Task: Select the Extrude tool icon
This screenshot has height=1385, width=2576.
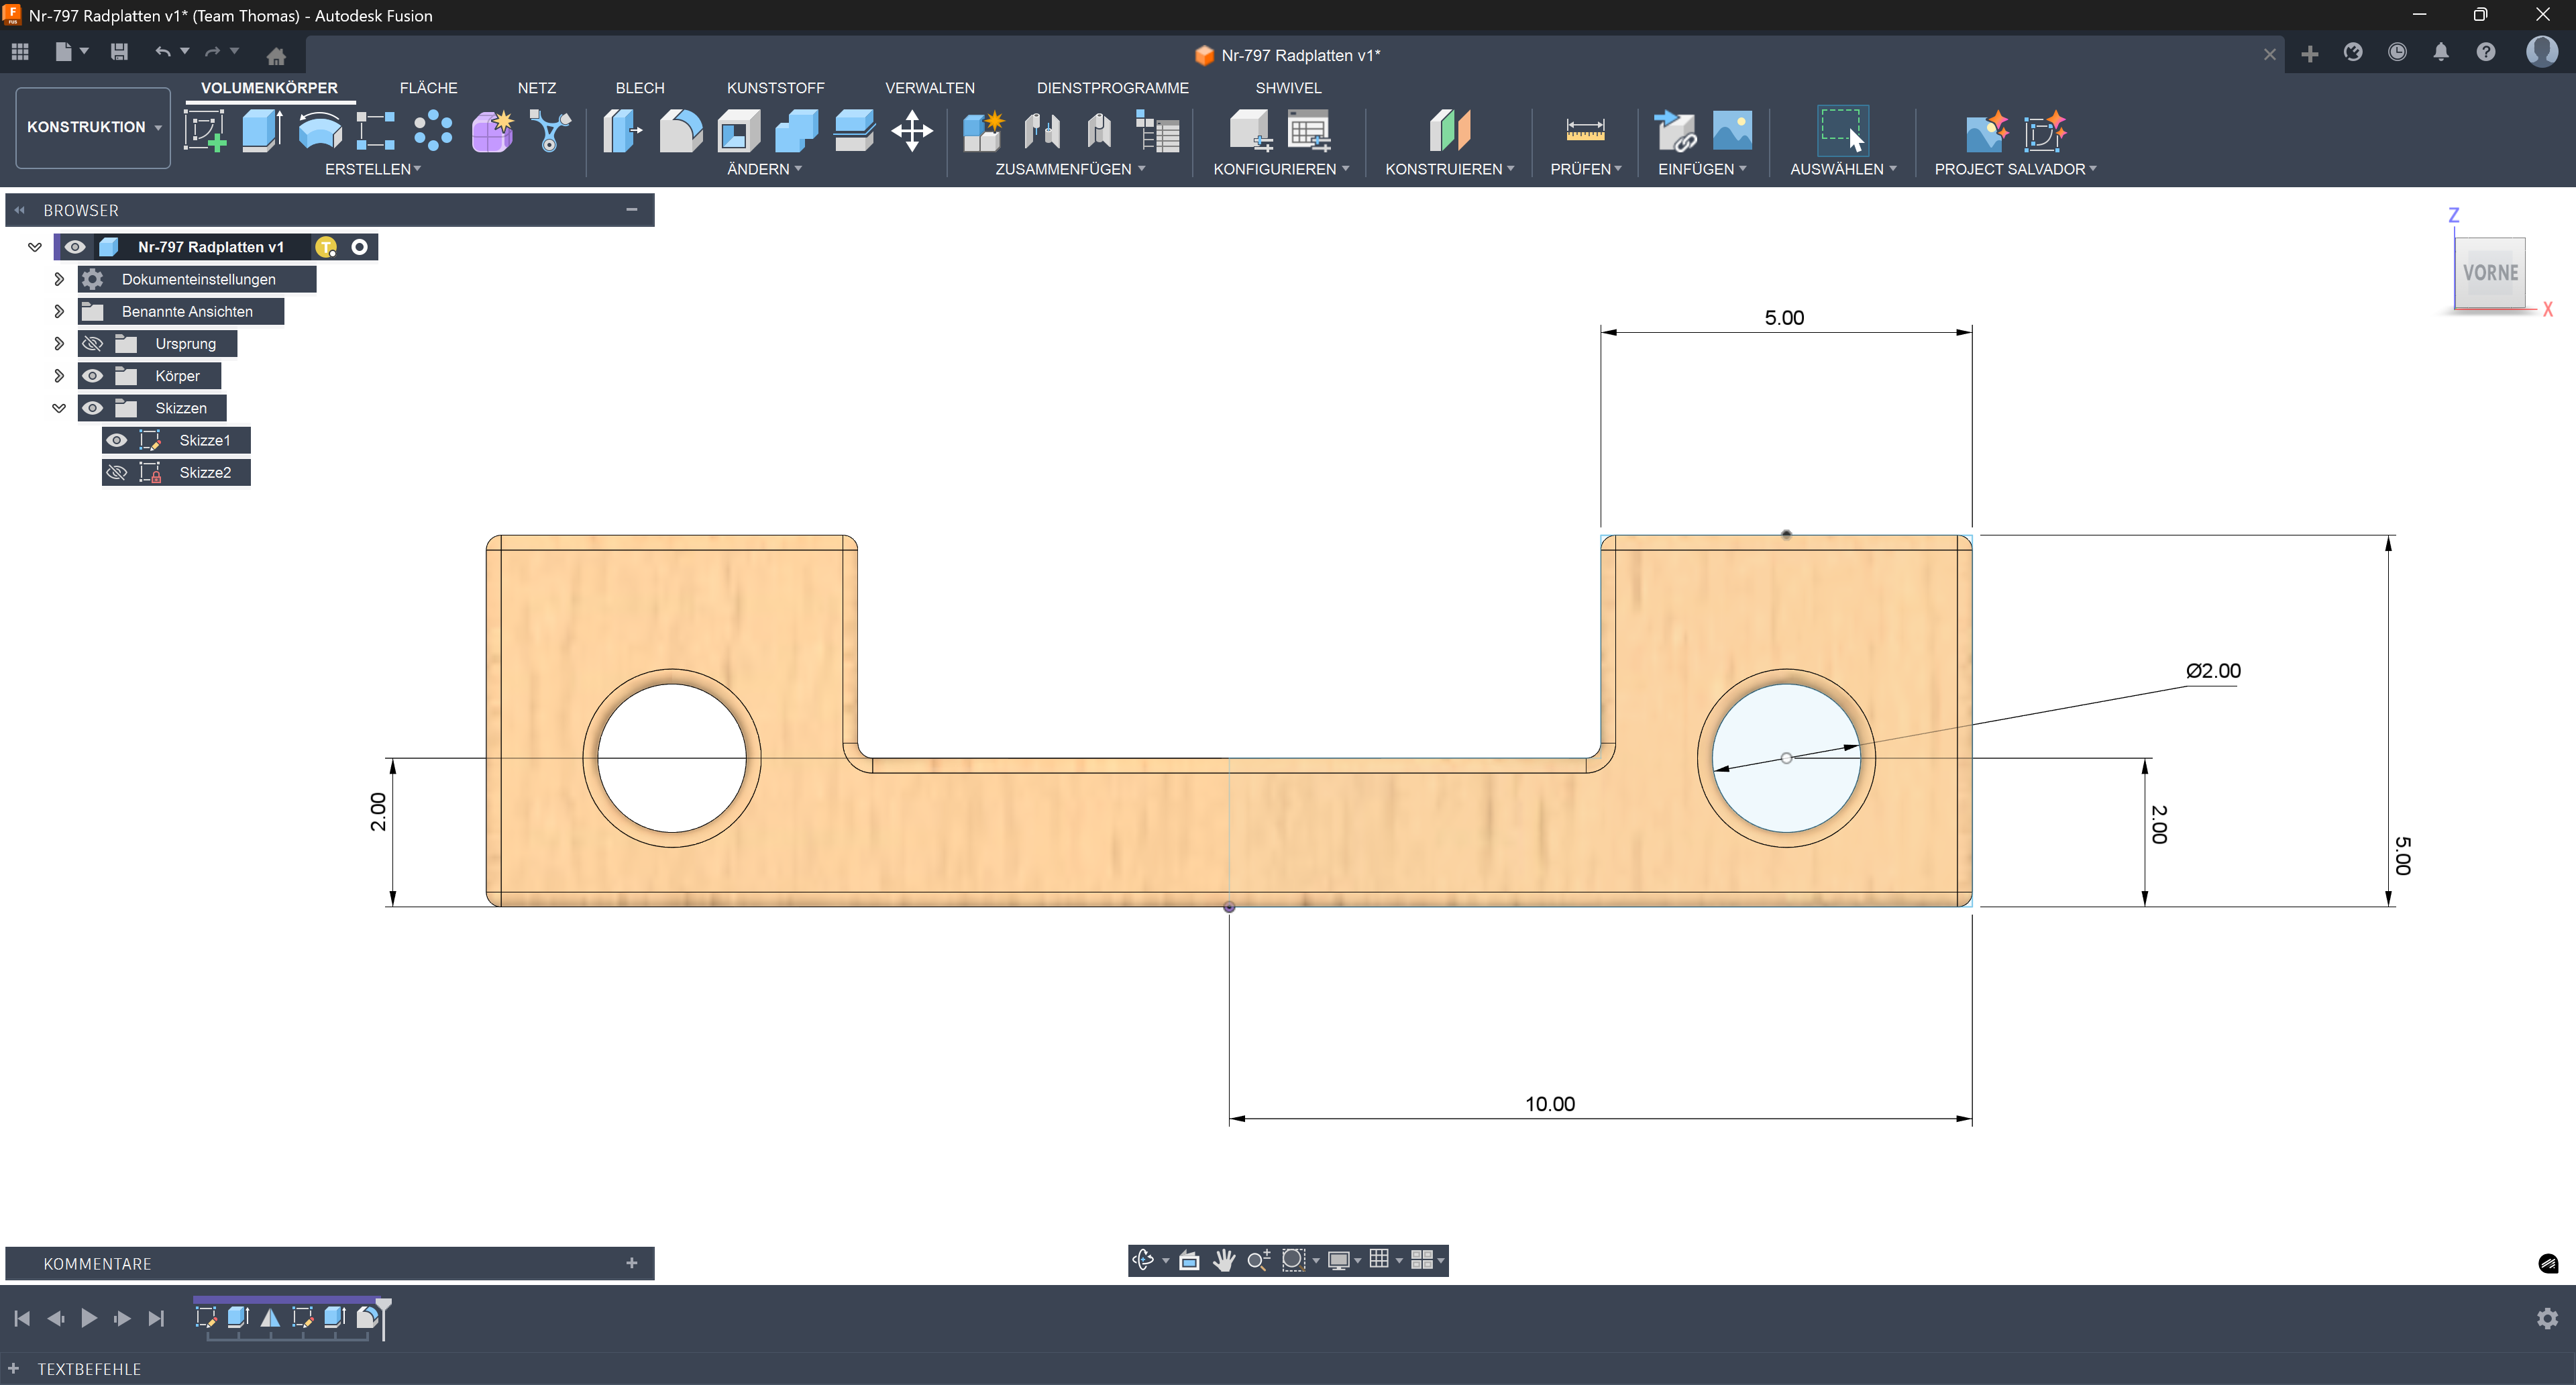Action: (262, 131)
